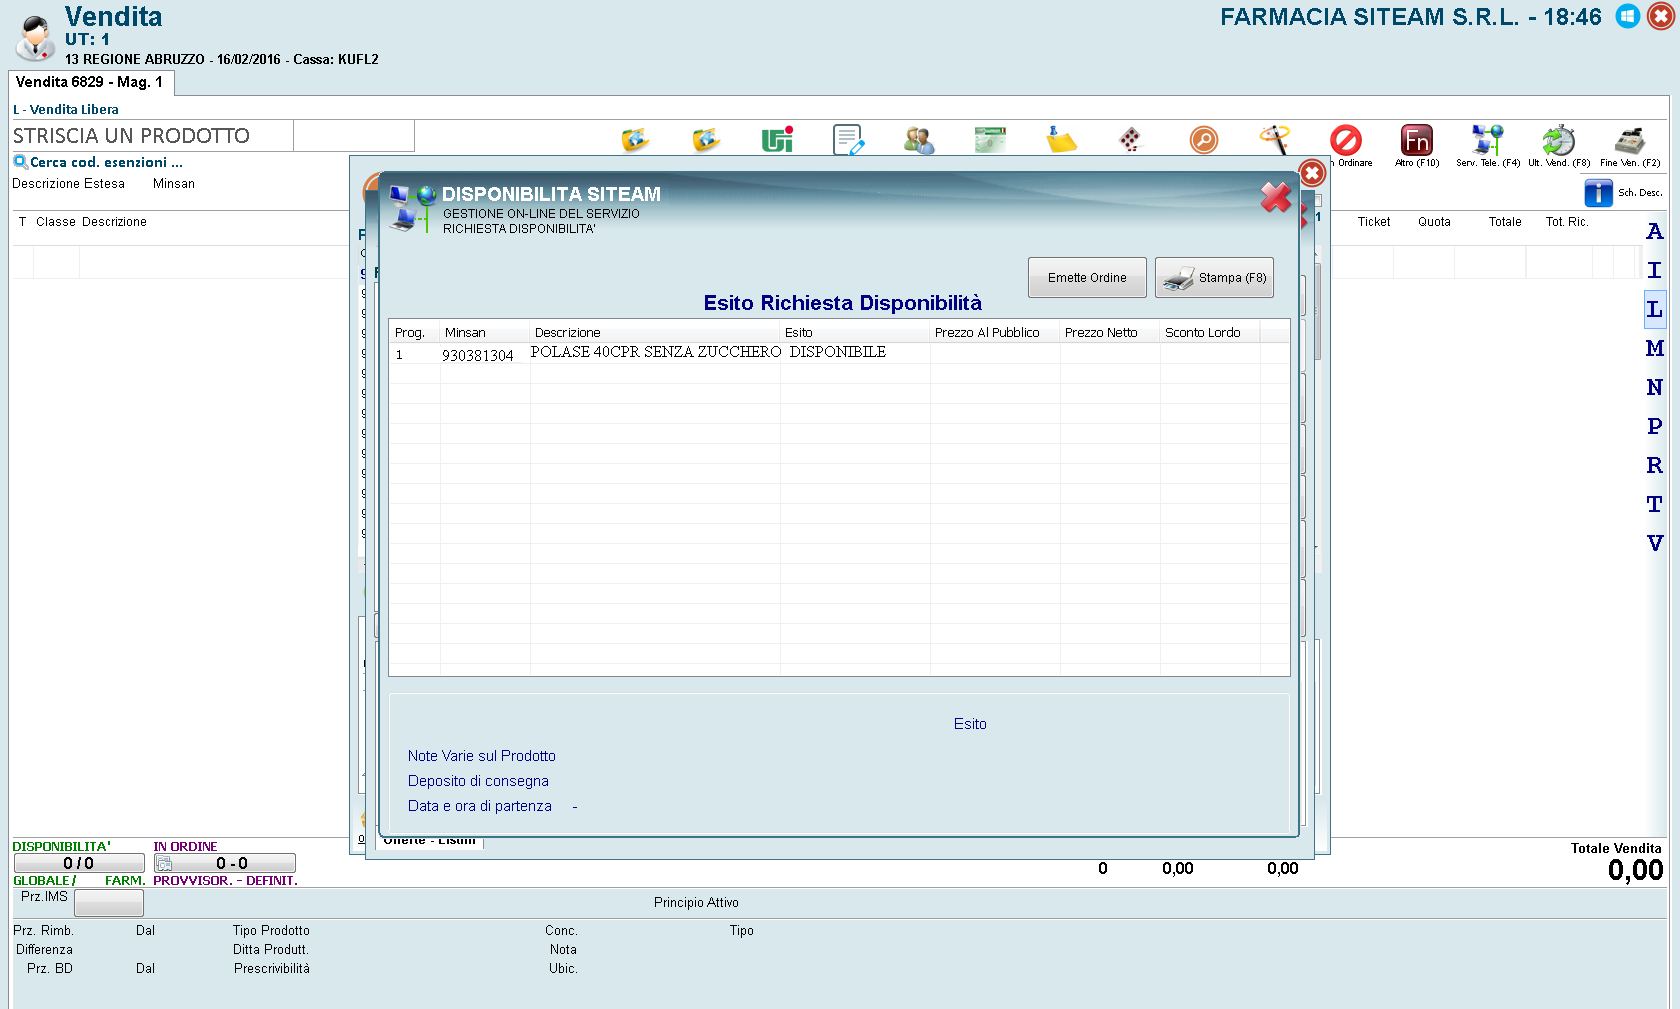The image size is (1680, 1009).
Task: Click the Classe column header in the sale grid
Action: (56, 222)
